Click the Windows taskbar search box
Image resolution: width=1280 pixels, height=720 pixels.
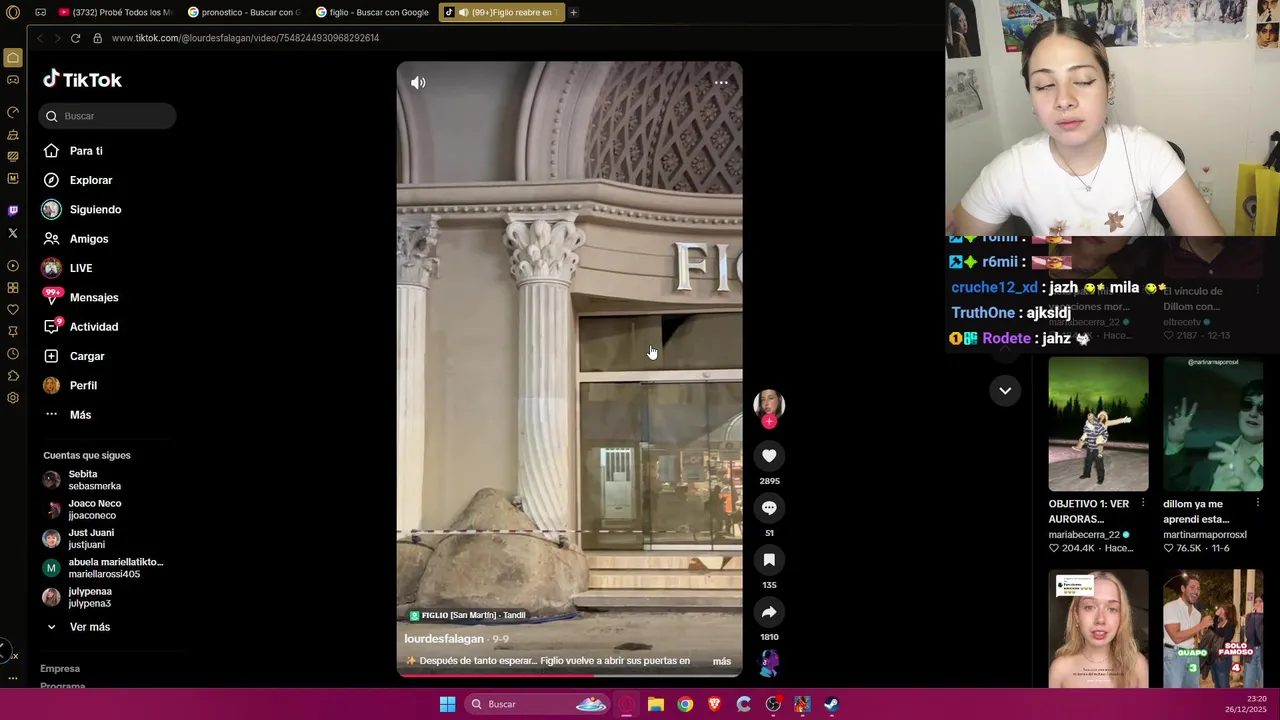click(x=538, y=704)
